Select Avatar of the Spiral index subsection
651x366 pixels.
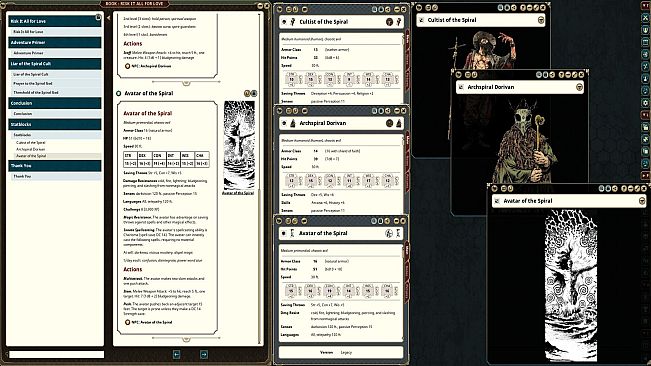pos(58,156)
